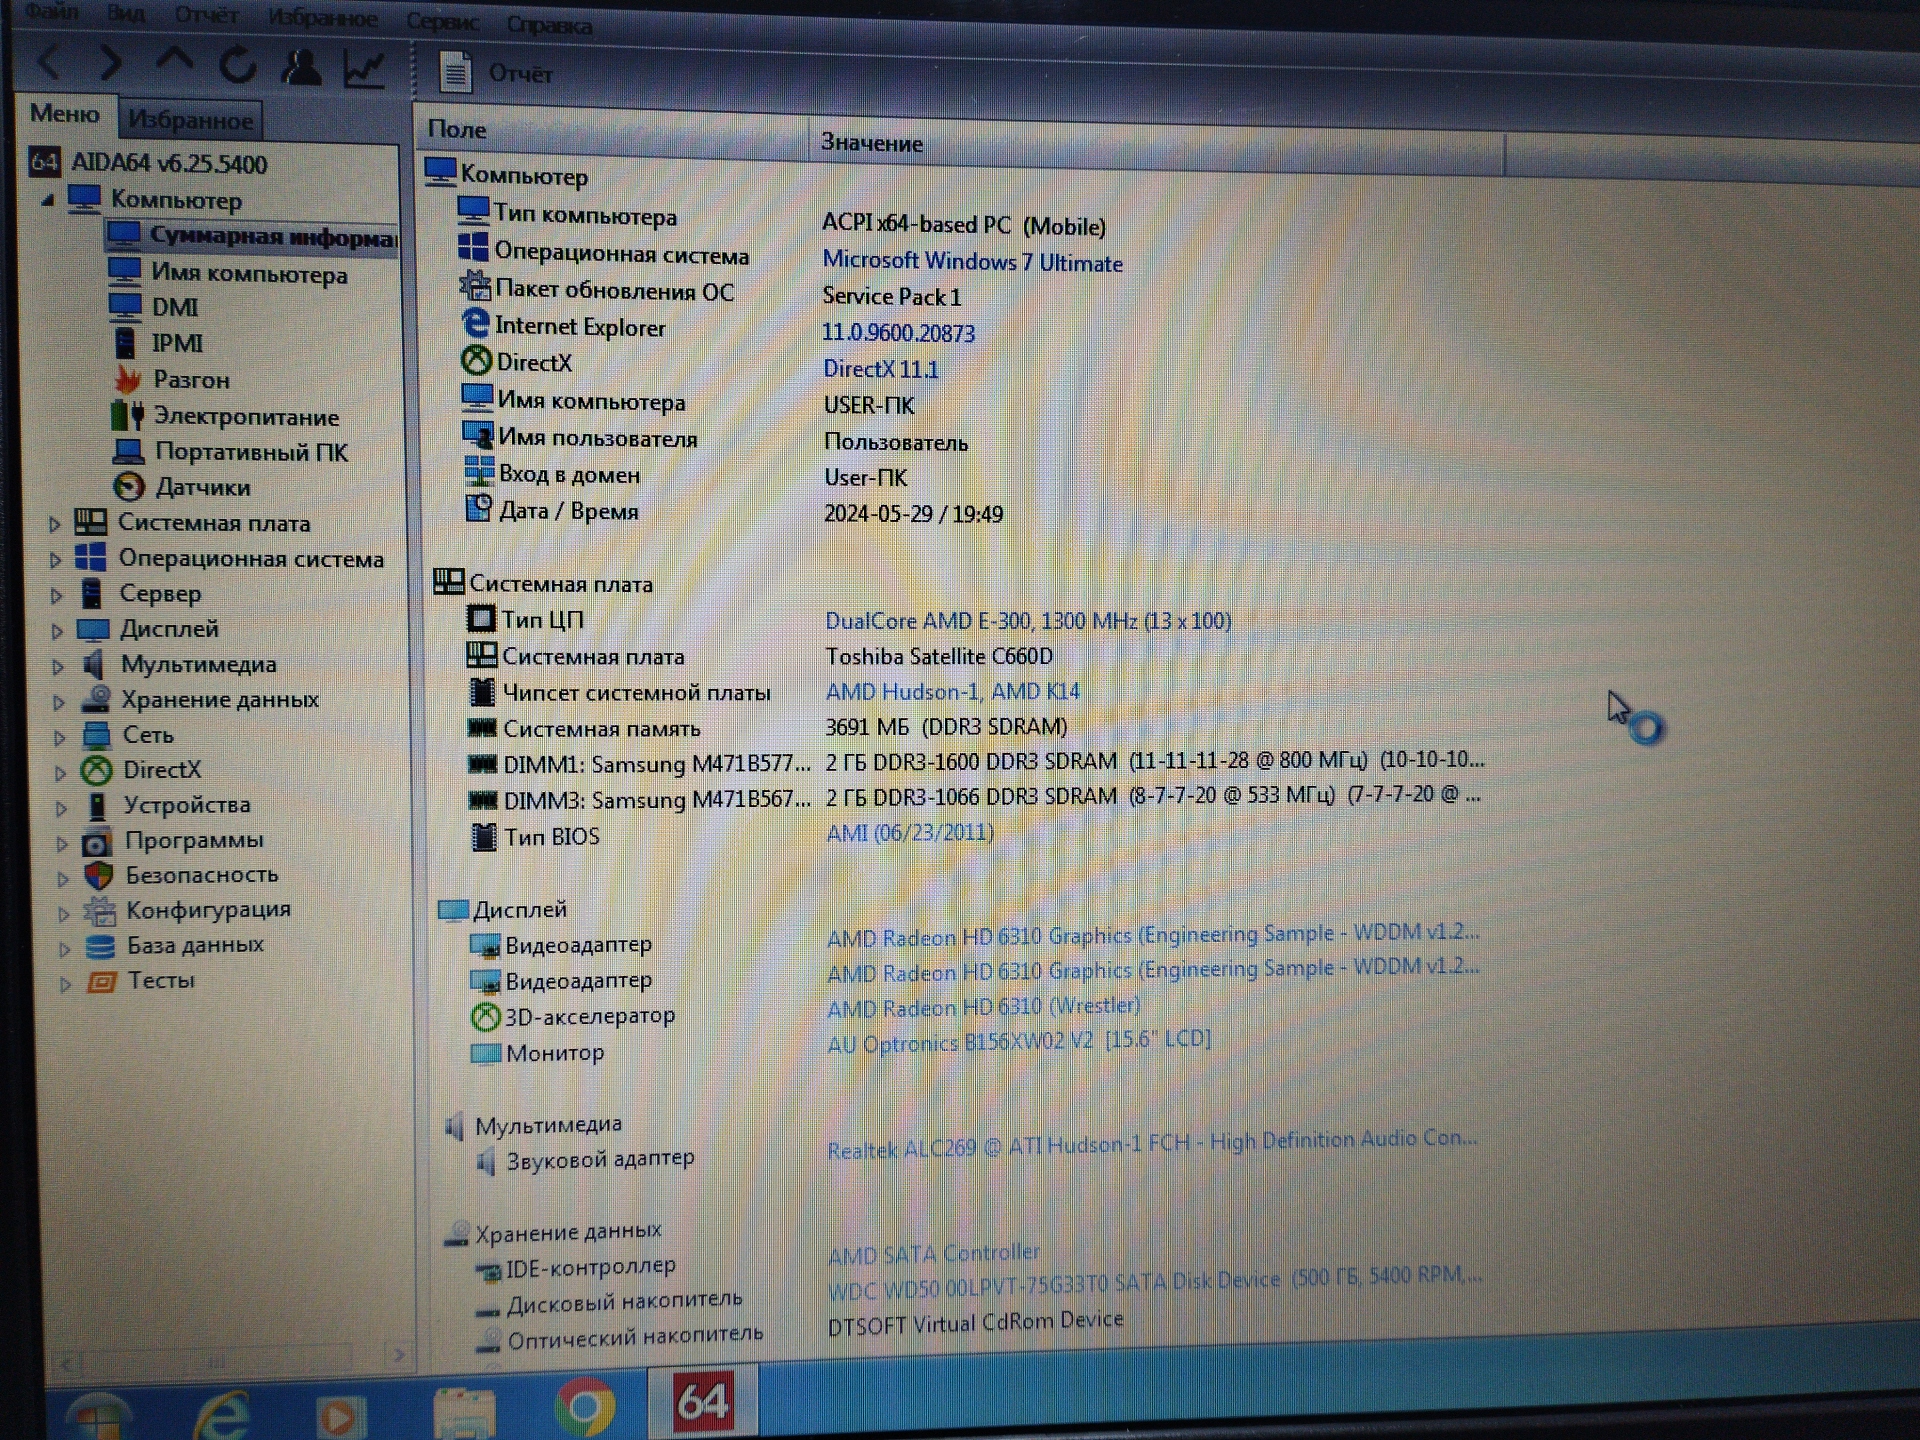The height and width of the screenshot is (1440, 1920).
Task: Switch to the Меню tab
Action: point(65,114)
